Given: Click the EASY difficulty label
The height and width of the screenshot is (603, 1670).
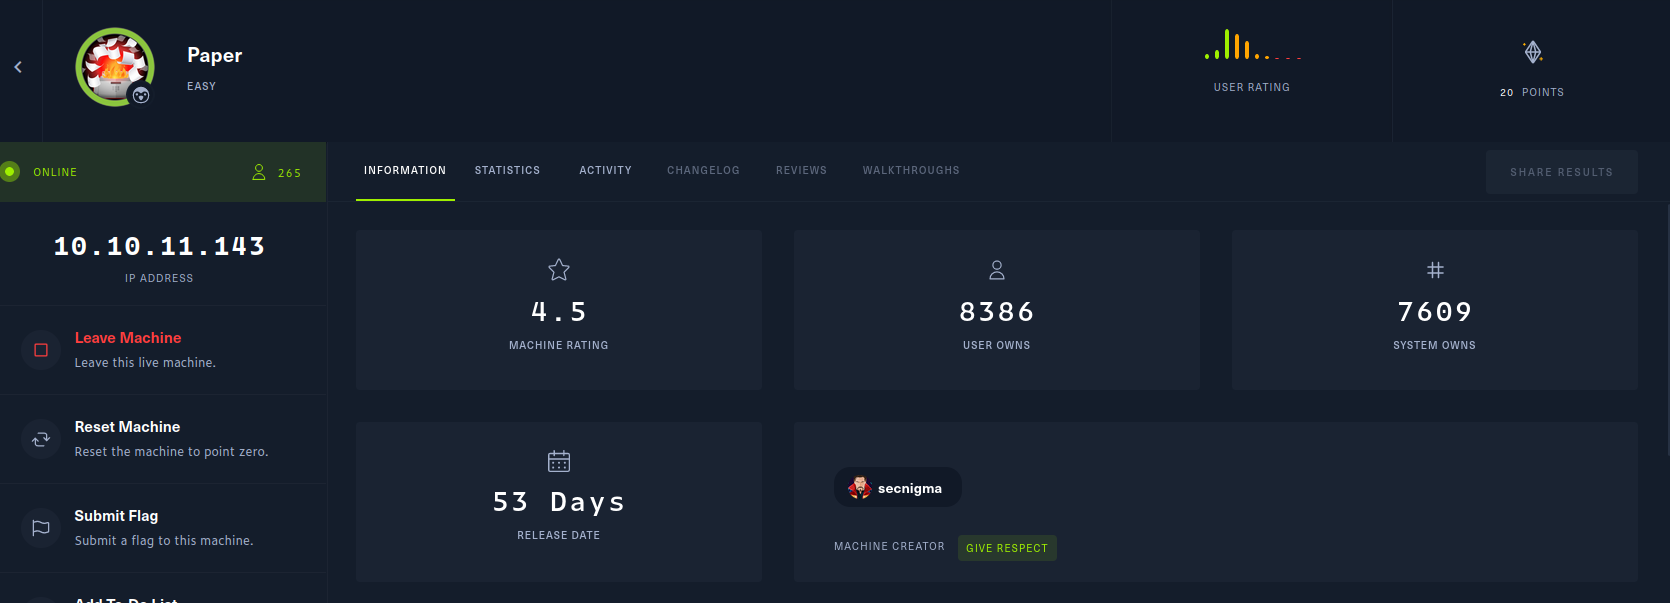Looking at the screenshot, I should coord(201,86).
